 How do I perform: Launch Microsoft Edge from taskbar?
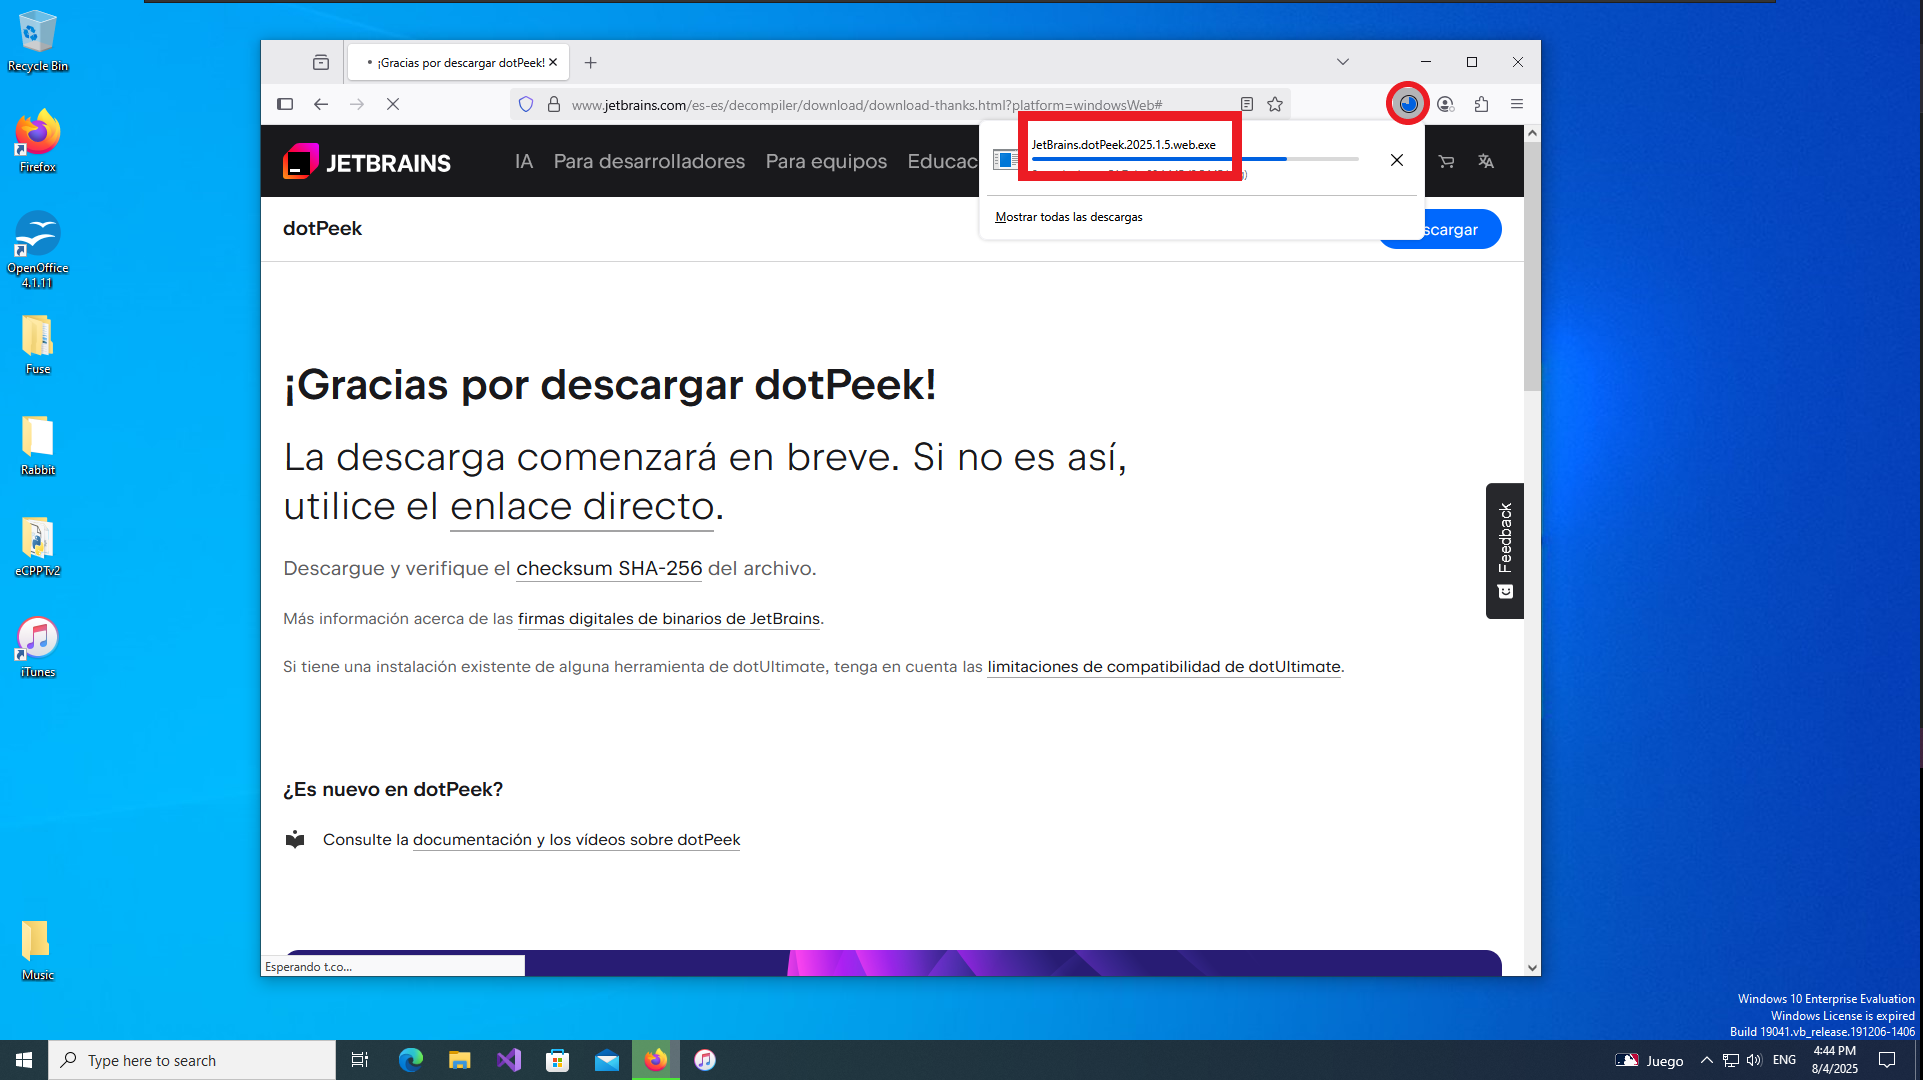410,1060
